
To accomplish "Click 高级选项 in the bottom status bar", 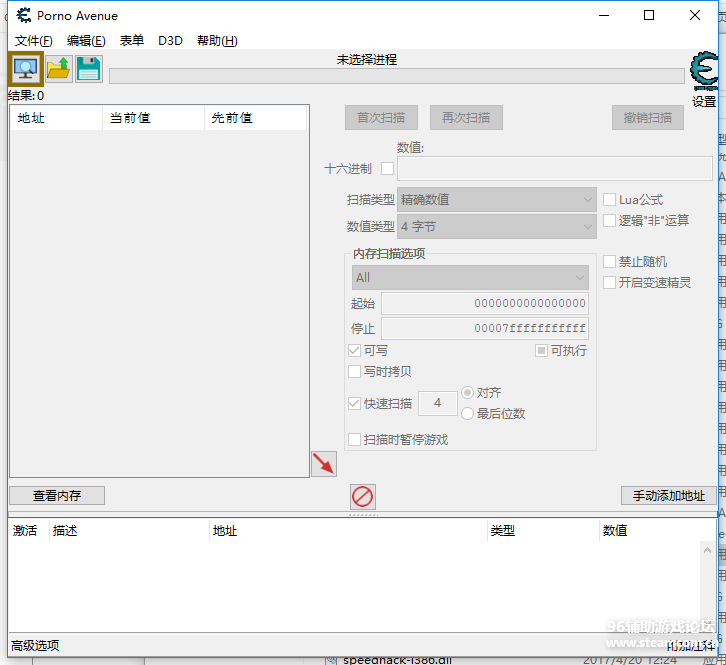I will [x=35, y=645].
